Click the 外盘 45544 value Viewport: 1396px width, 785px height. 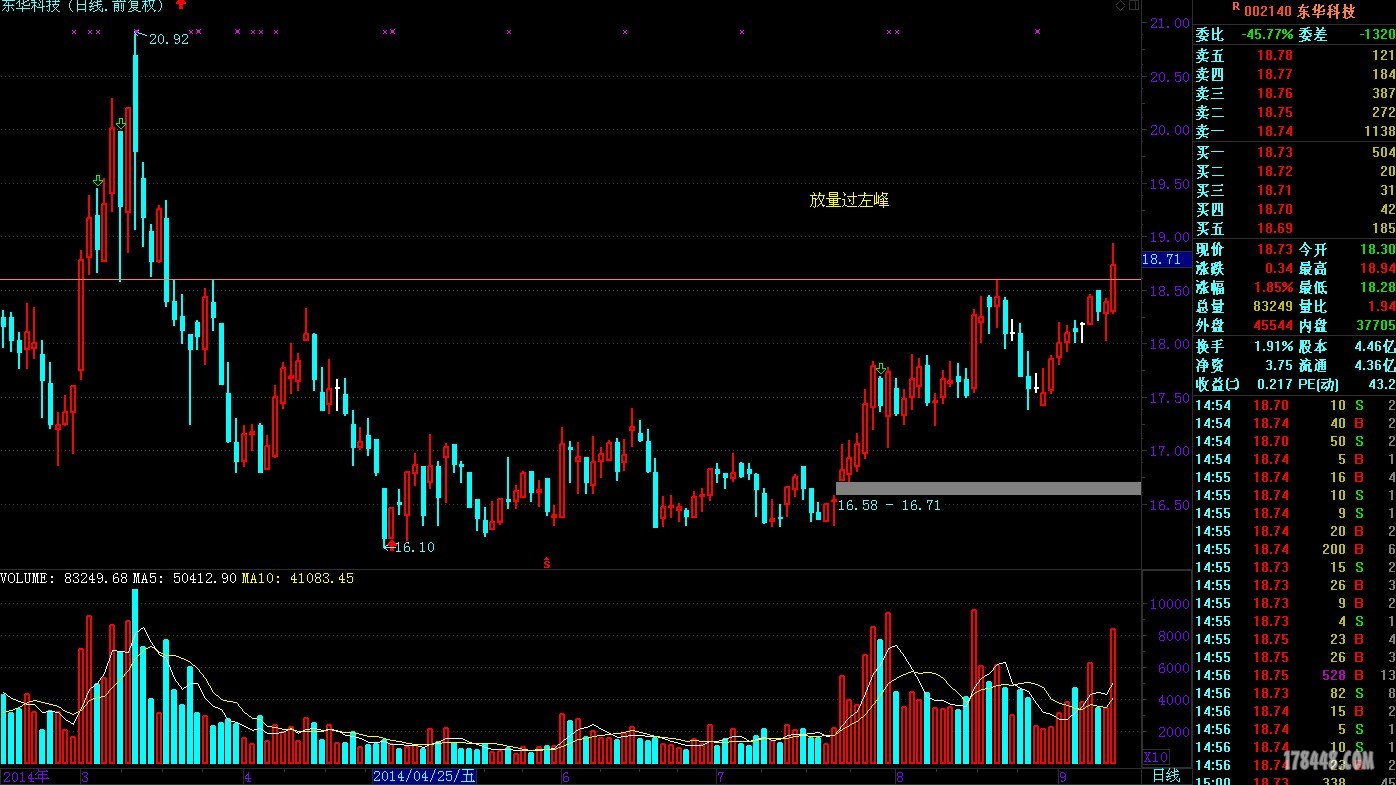coord(1273,326)
